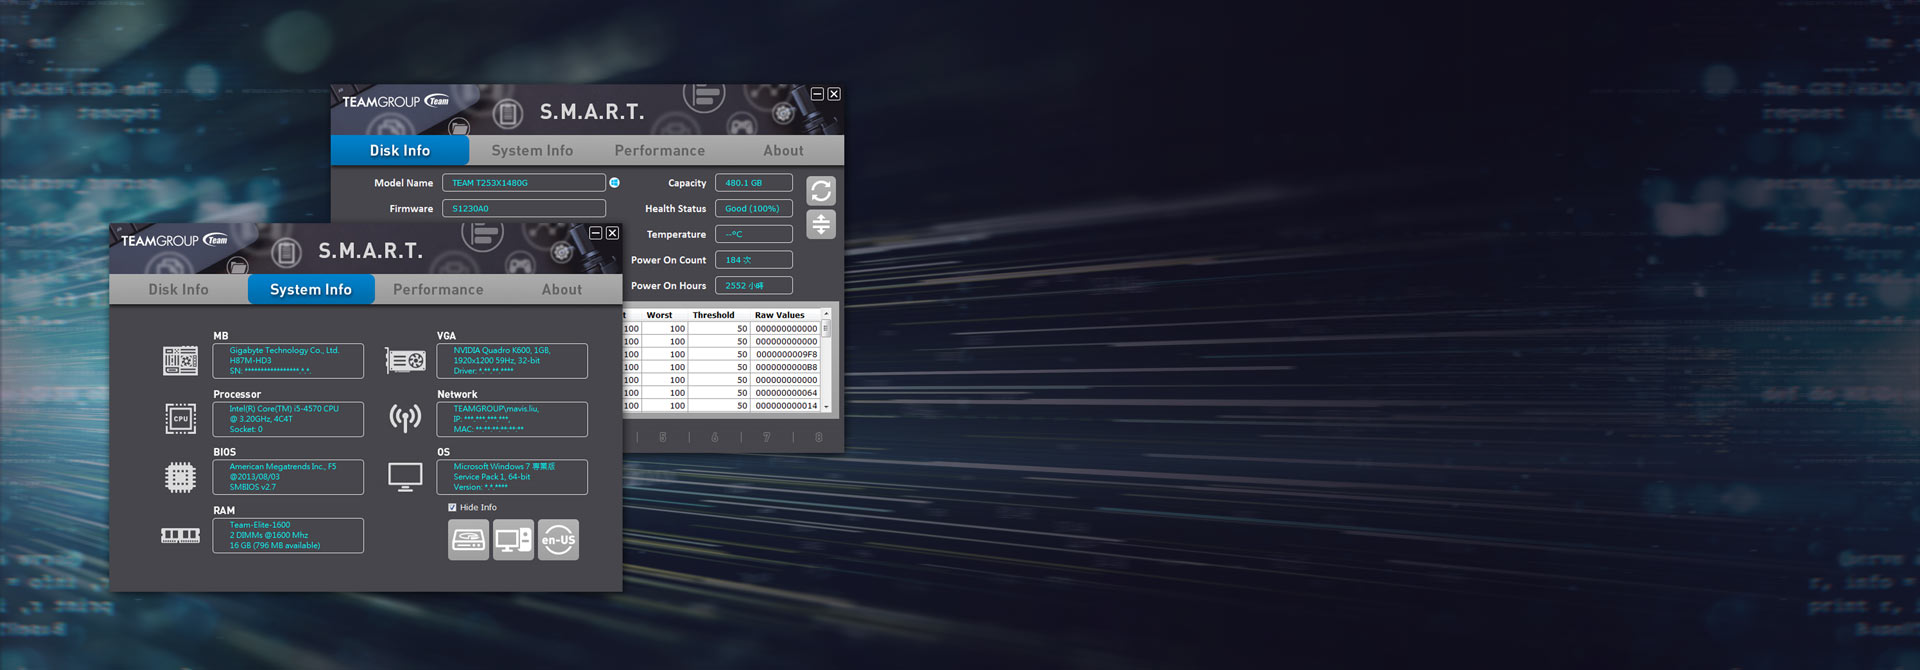The height and width of the screenshot is (670, 1920).
Task: Select Disk Info tab in front window
Action: pos(178,290)
